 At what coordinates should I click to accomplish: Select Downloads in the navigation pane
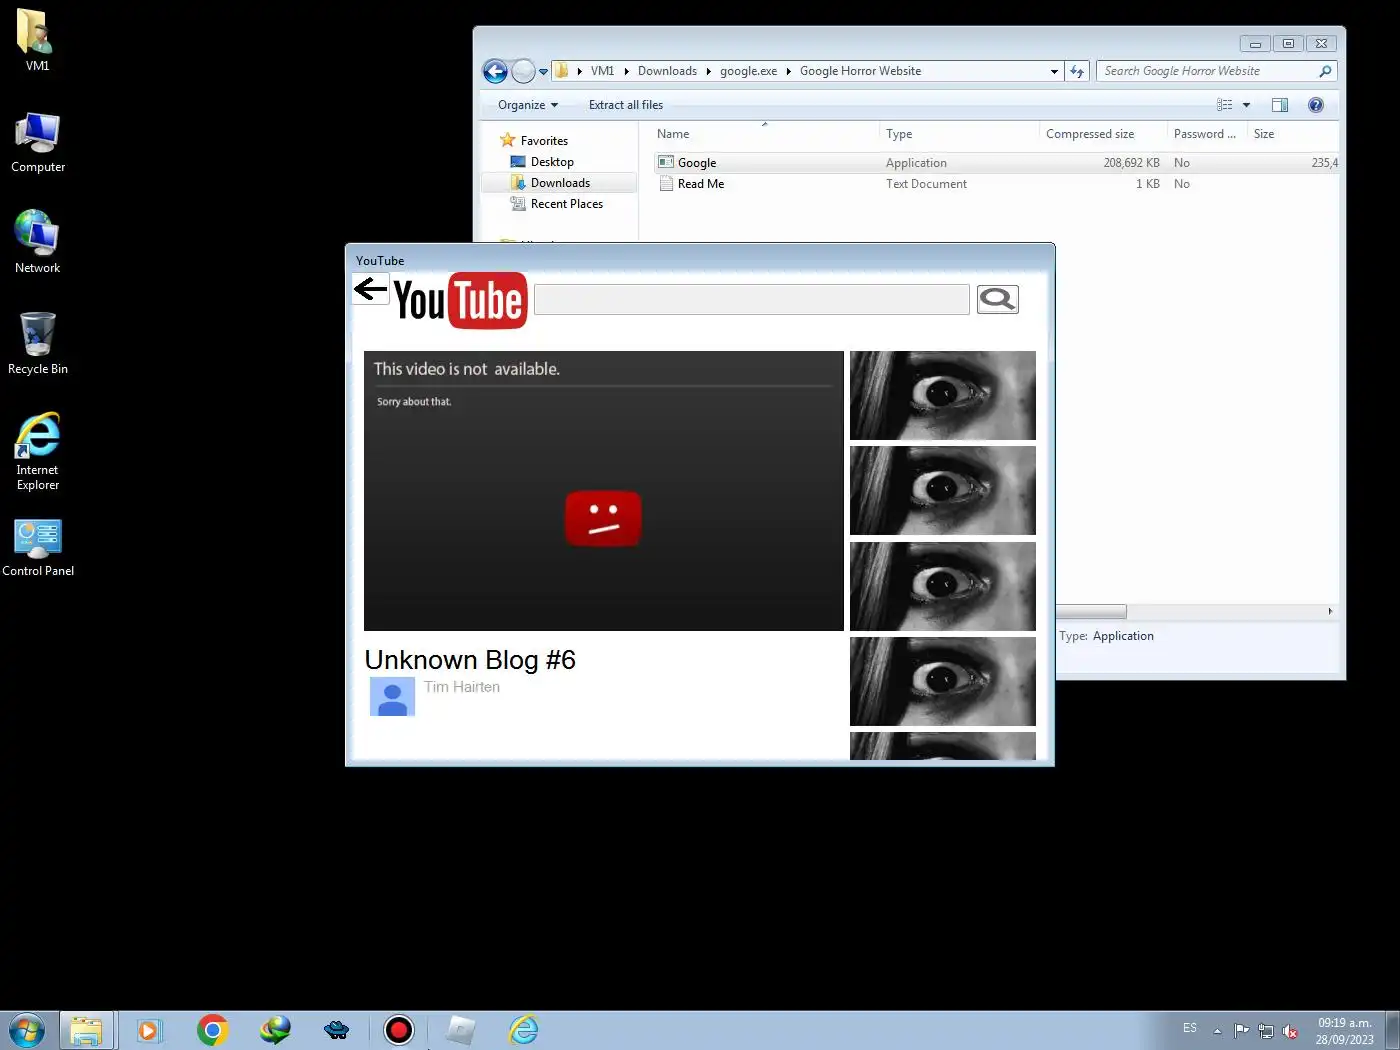coord(559,183)
